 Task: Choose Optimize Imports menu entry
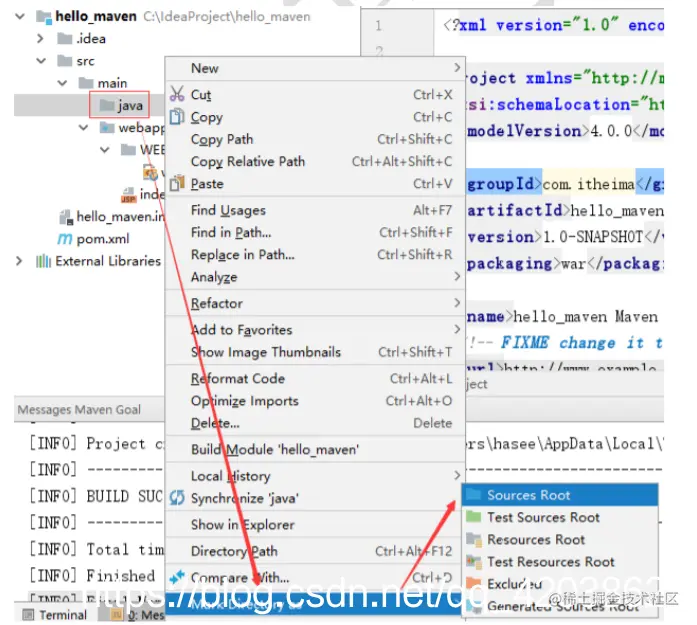click(315, 401)
